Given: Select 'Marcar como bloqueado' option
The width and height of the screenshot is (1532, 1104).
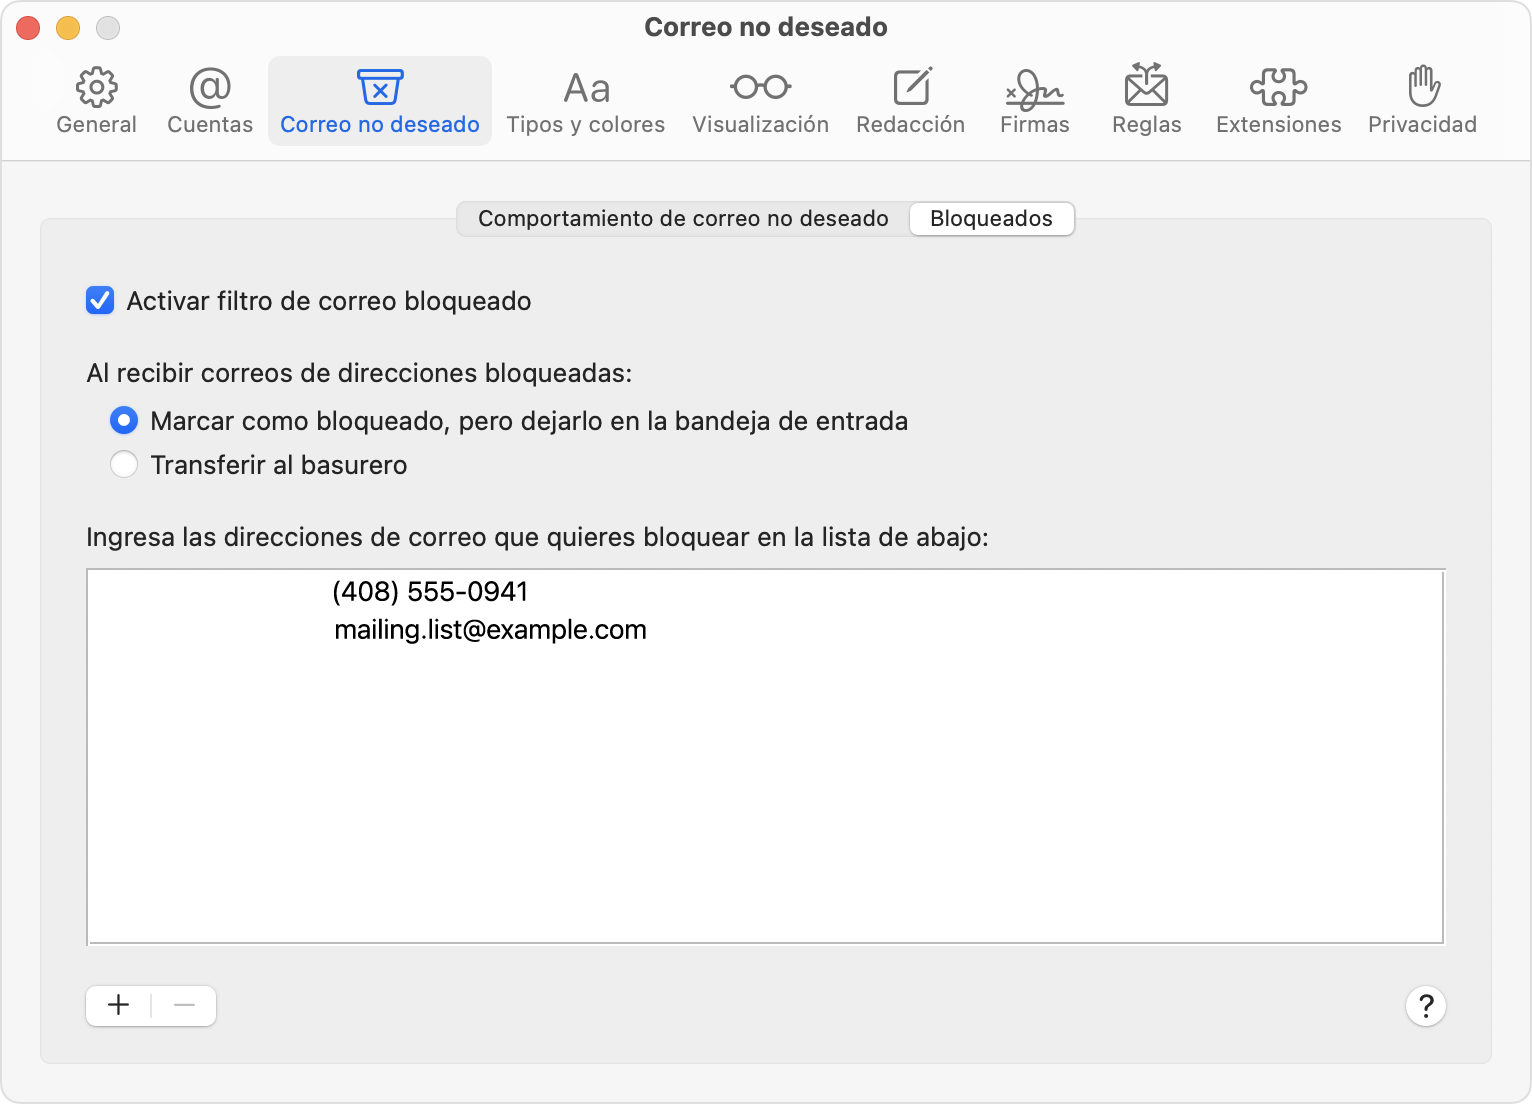Looking at the screenshot, I should tap(123, 420).
